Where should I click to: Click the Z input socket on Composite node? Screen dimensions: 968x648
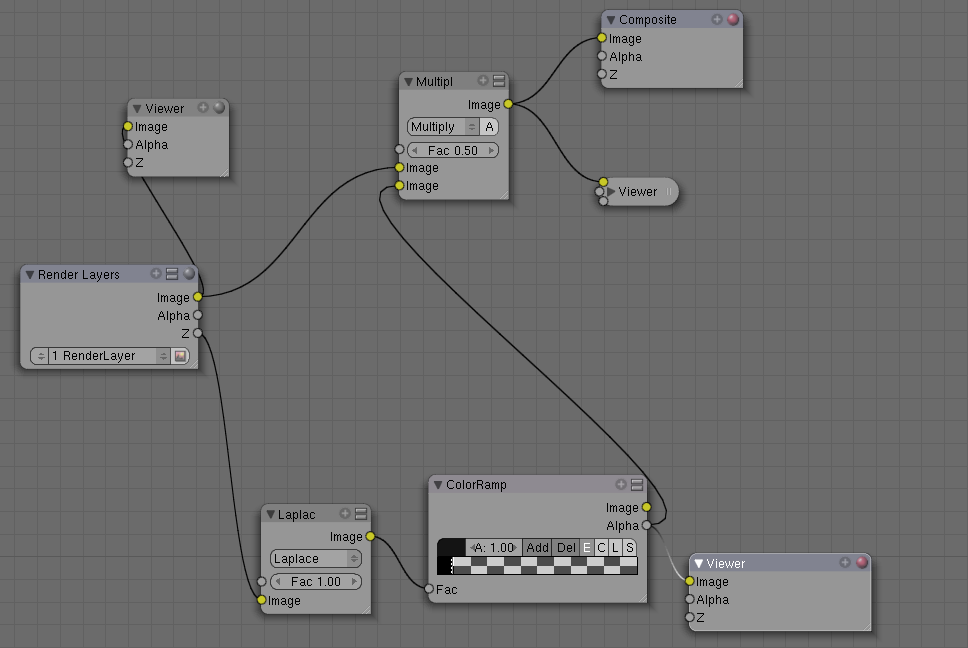[602, 73]
